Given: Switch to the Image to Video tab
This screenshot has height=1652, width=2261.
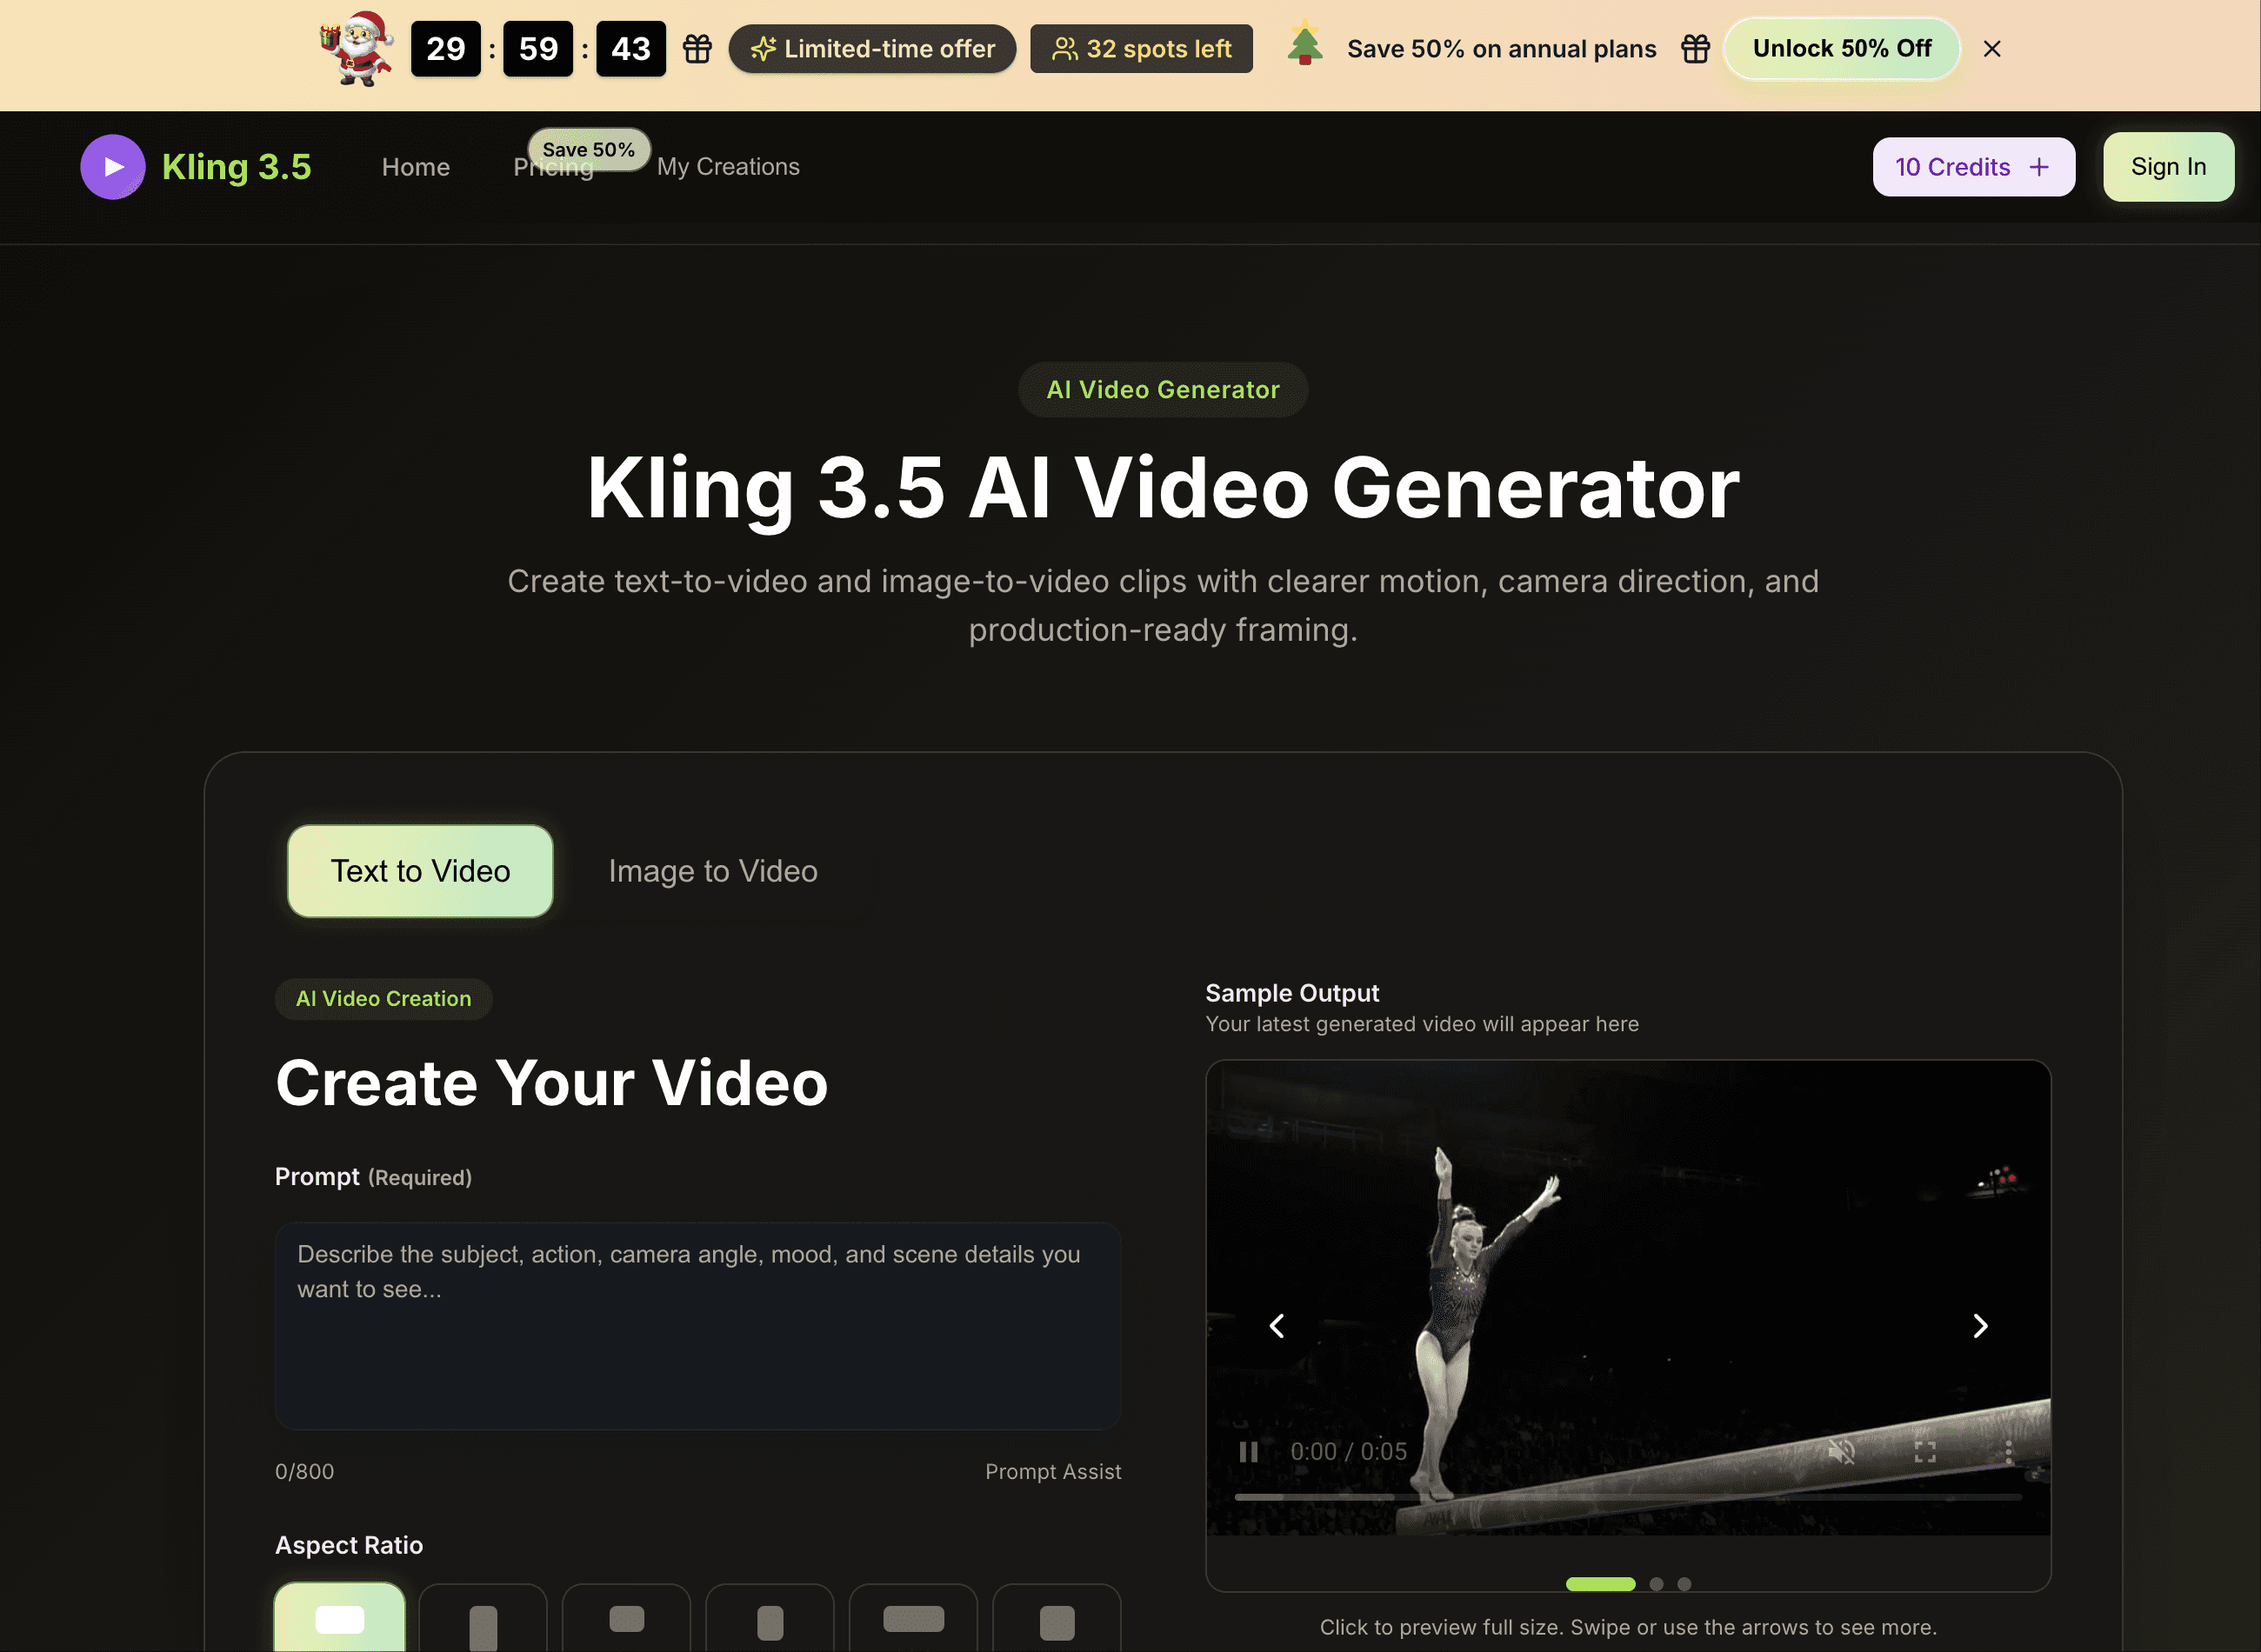Looking at the screenshot, I should click(712, 870).
